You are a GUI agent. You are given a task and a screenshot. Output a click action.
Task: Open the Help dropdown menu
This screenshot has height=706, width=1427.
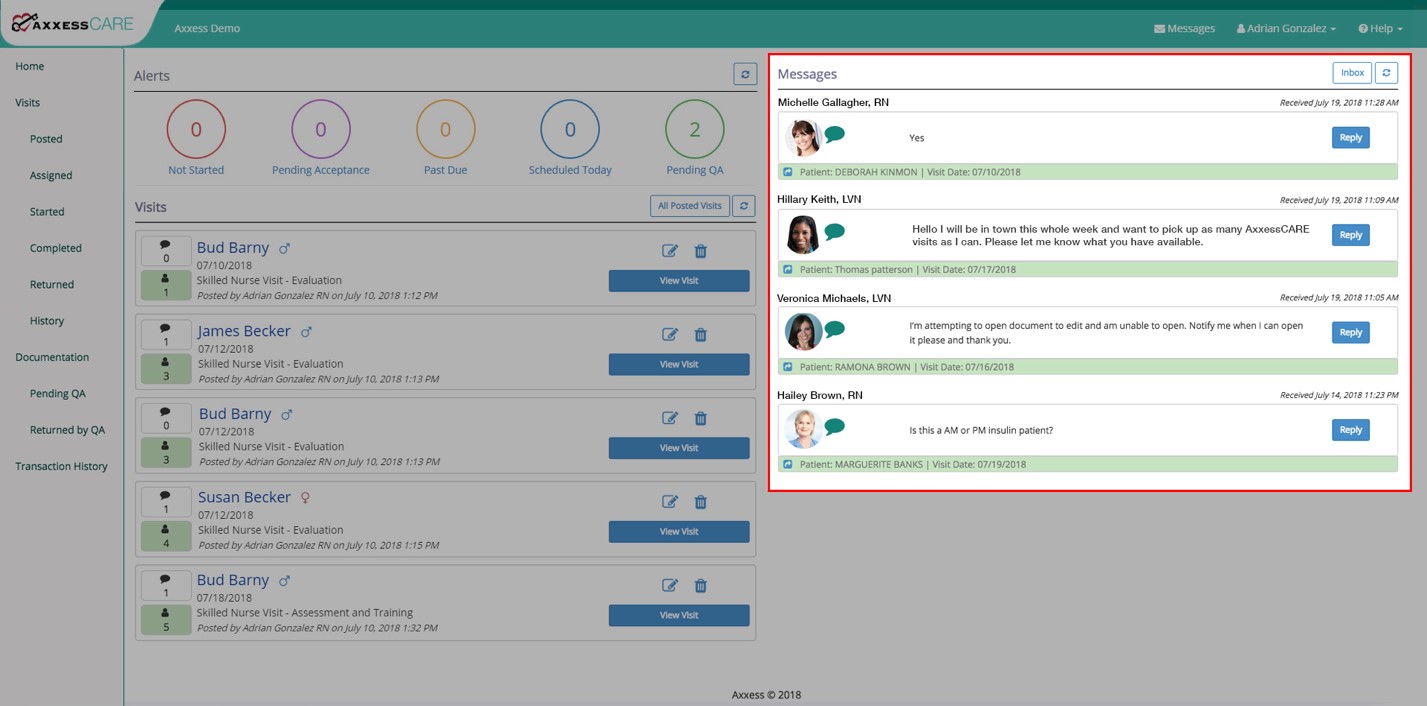1380,28
